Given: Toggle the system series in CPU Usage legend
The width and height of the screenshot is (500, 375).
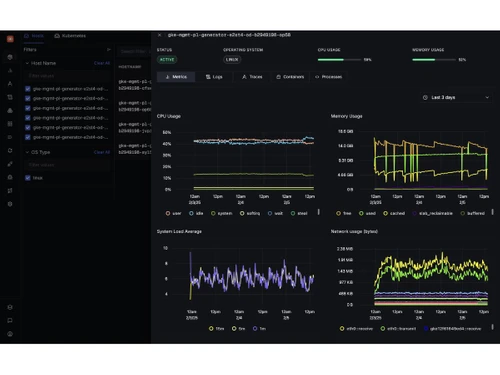Looking at the screenshot, I should (222, 213).
